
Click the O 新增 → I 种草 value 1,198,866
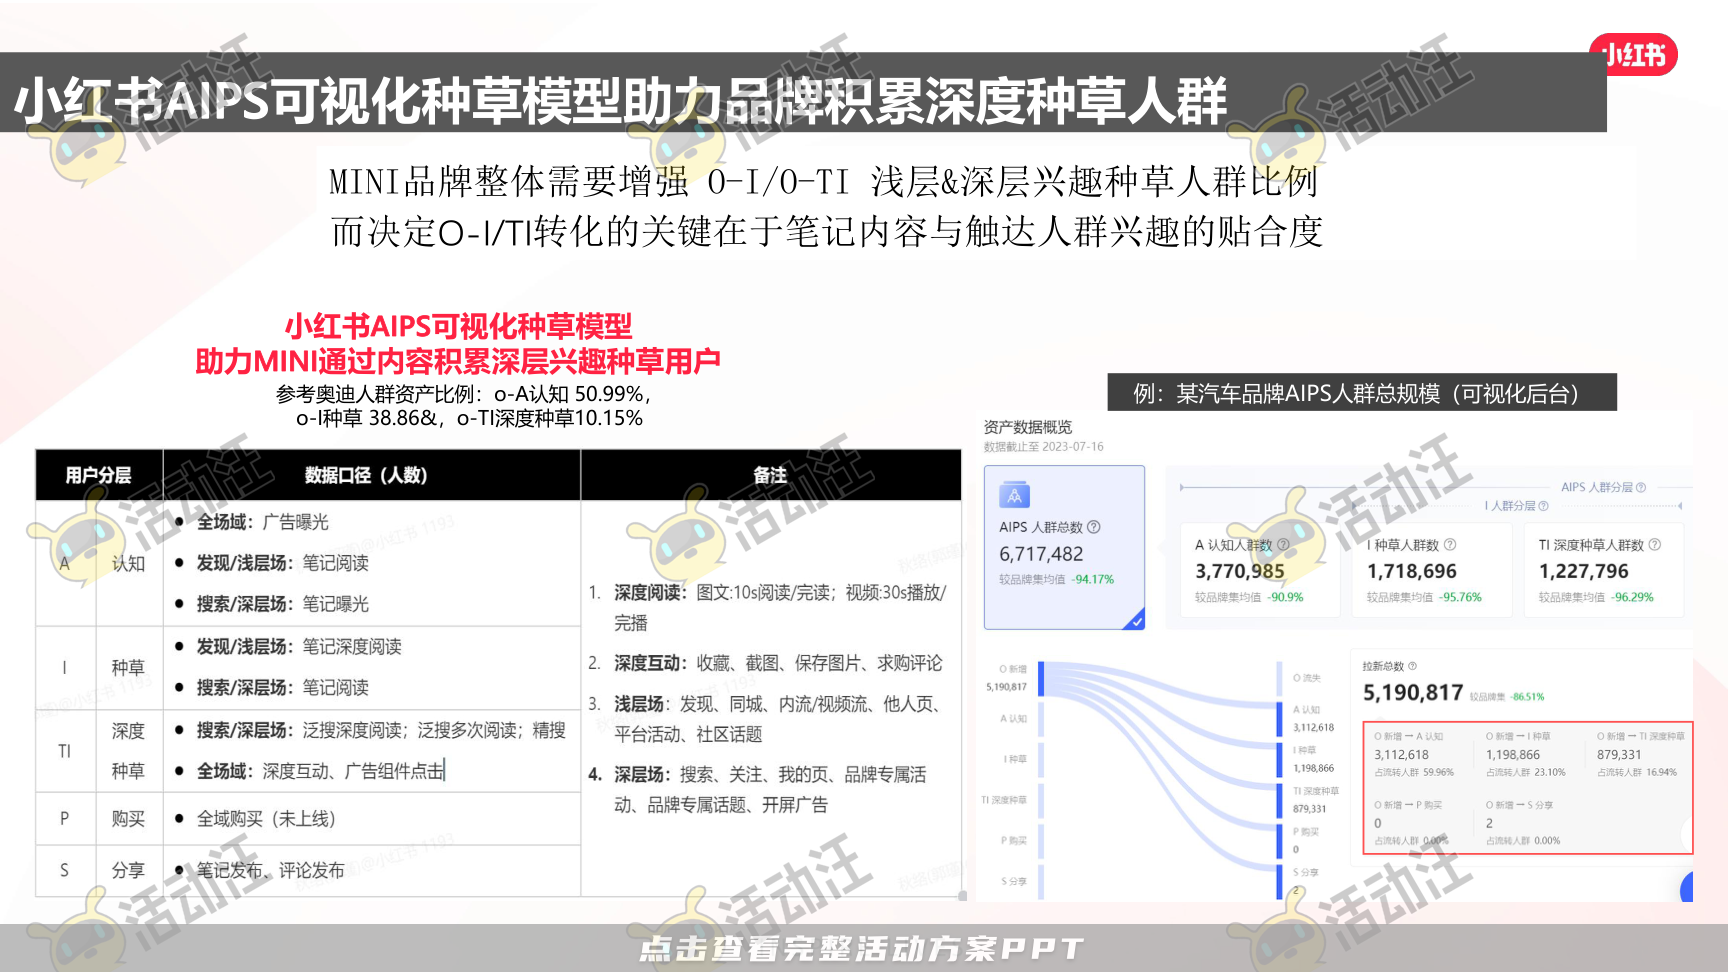coord(1512,755)
